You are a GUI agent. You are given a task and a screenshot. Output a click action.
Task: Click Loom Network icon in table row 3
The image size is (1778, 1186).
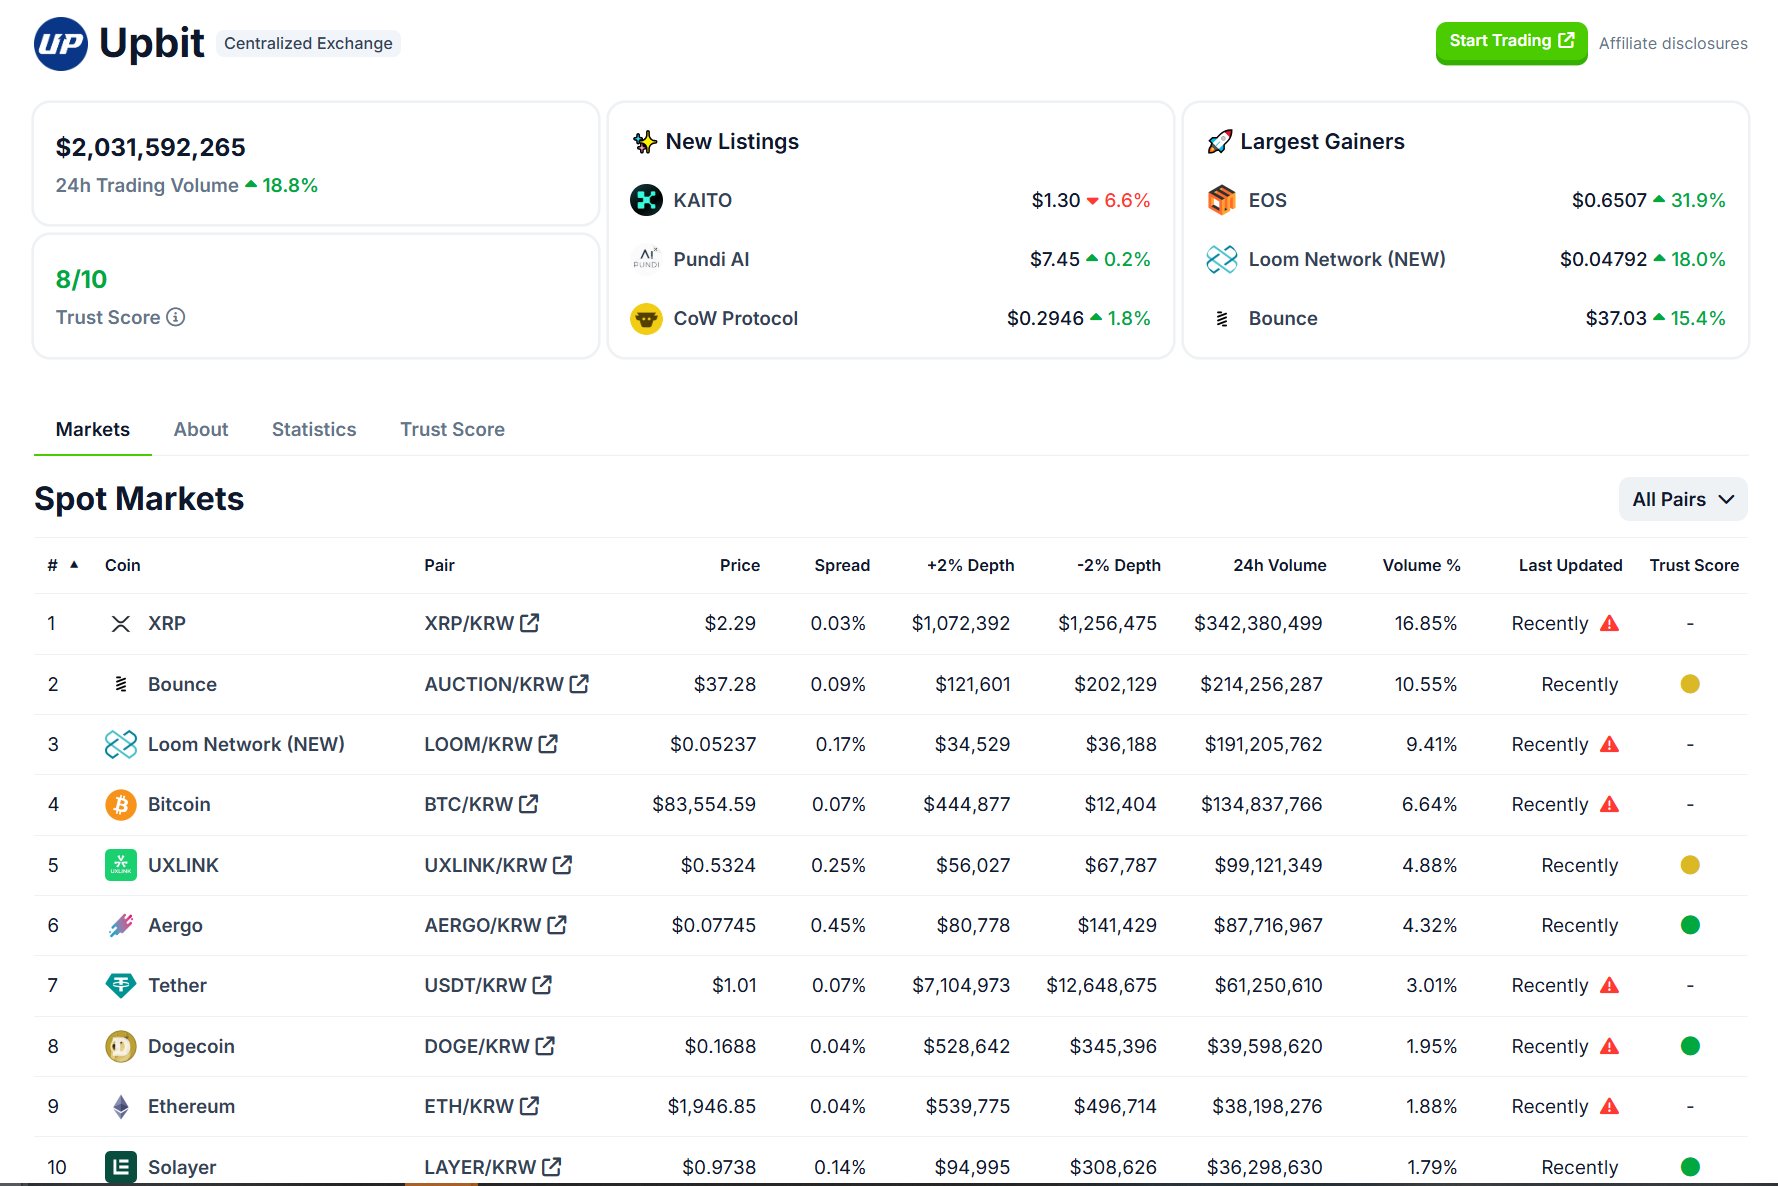(x=121, y=744)
